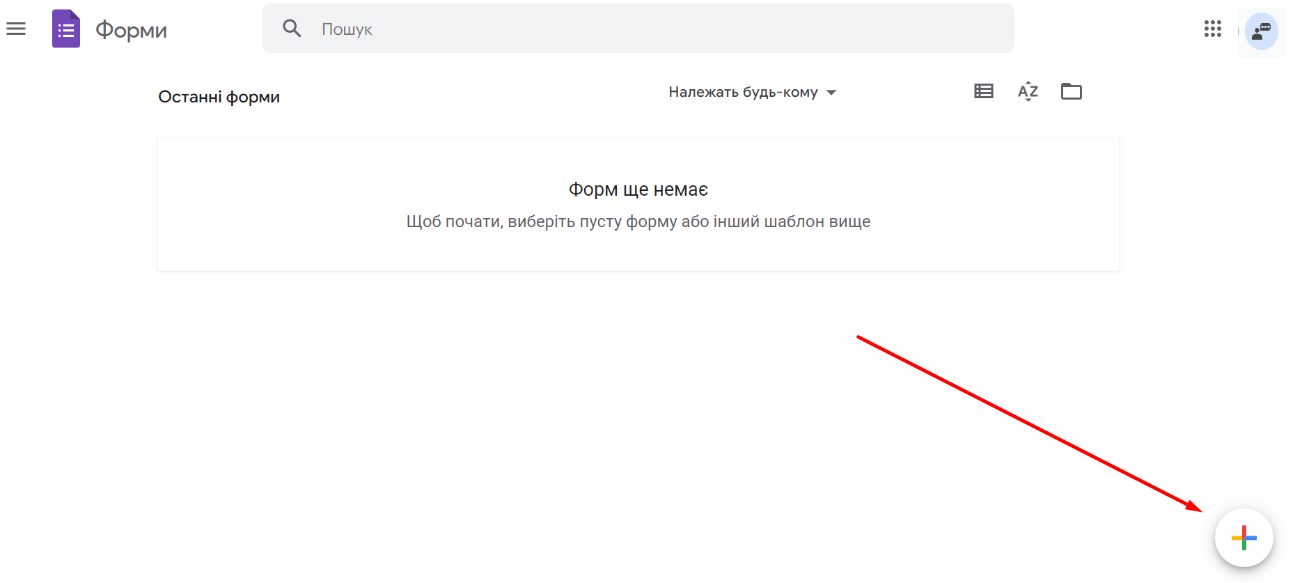
Task: Open the main hamburger menu
Action: coord(16,29)
